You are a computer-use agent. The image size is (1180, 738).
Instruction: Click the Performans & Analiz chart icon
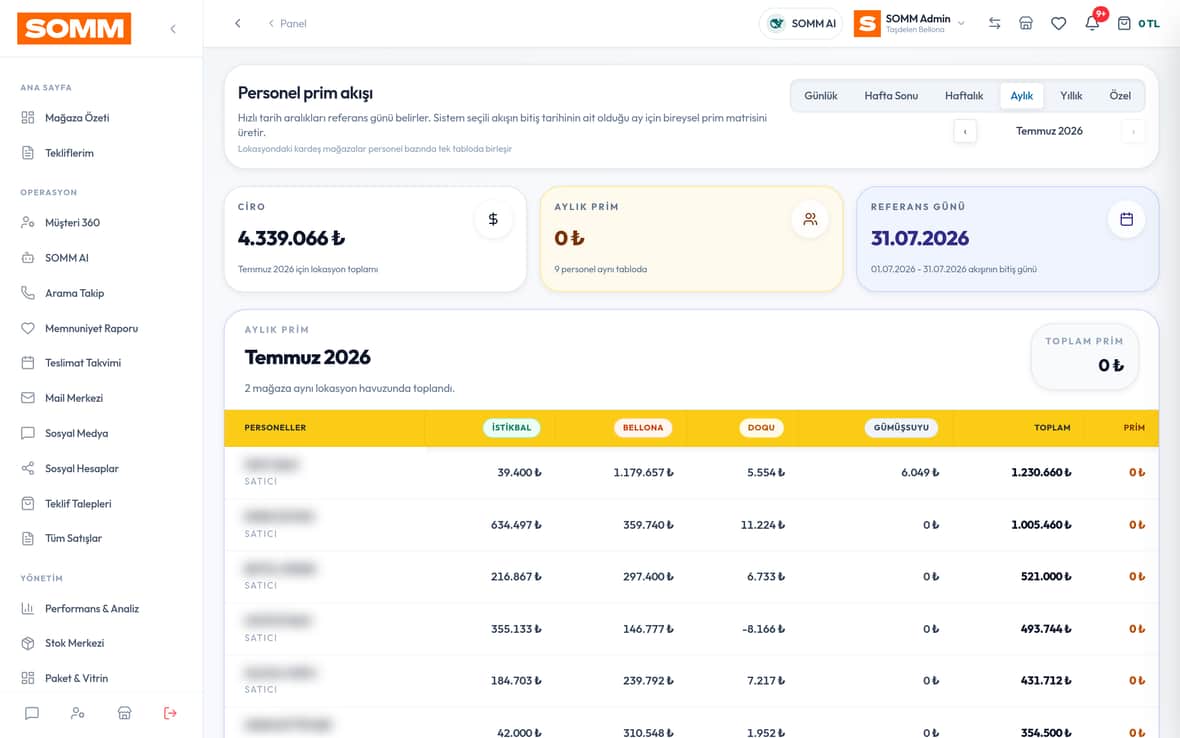click(28, 609)
